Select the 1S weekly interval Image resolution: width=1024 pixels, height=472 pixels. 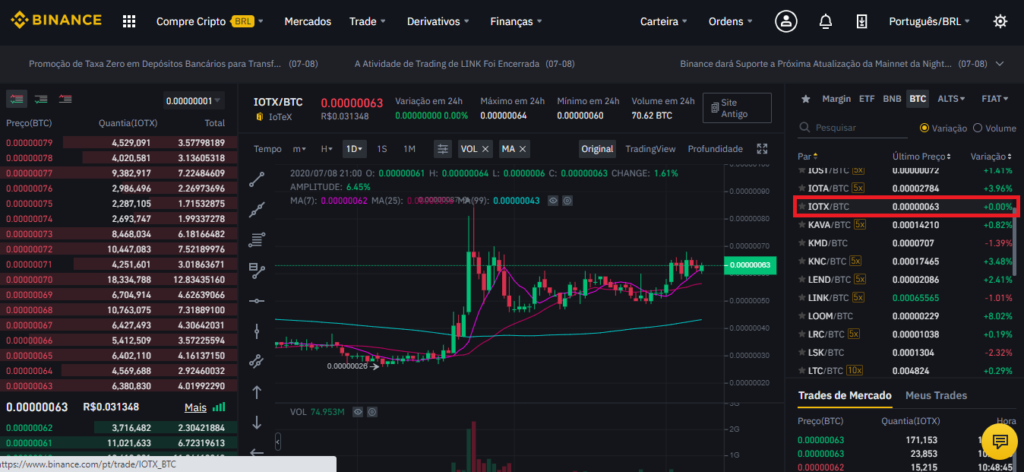pyautogui.click(x=382, y=149)
